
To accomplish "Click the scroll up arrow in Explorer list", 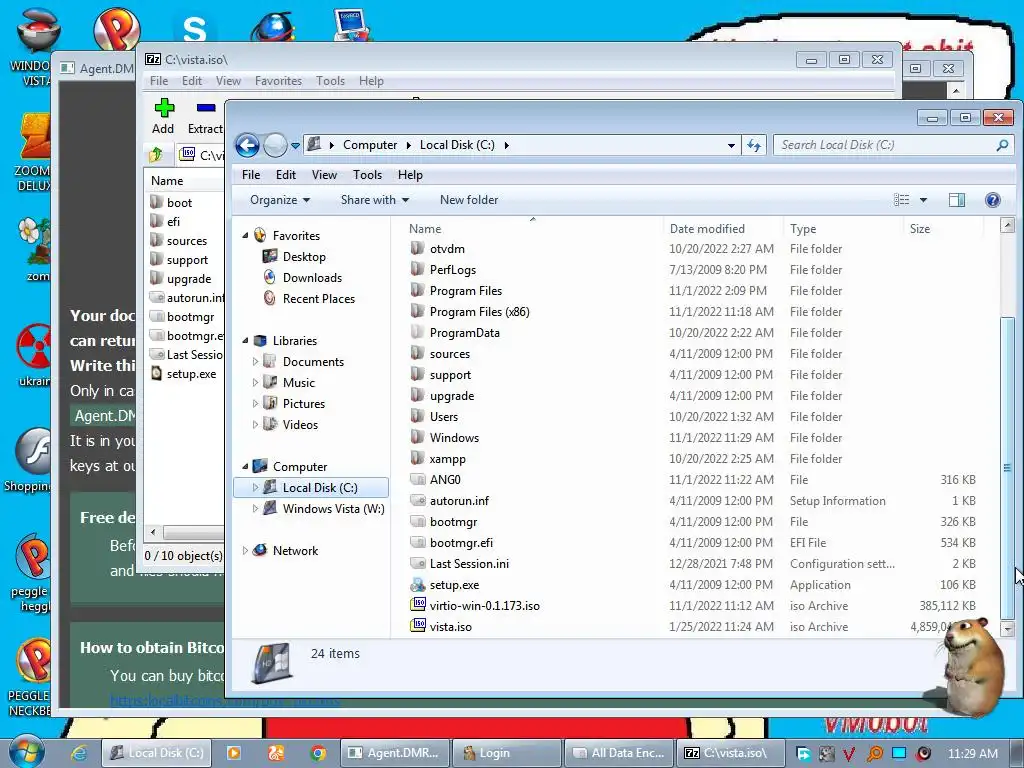I will [x=1007, y=226].
